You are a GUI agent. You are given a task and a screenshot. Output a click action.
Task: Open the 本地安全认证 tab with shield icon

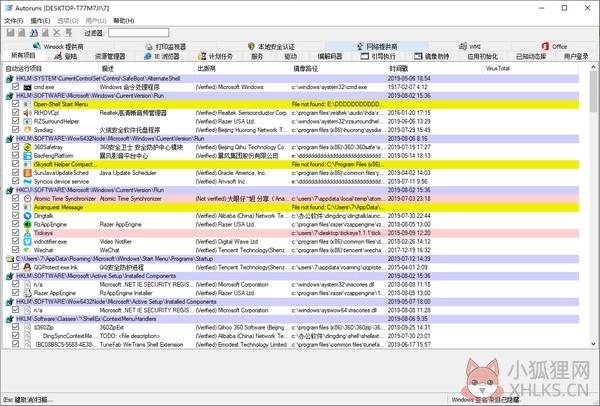(x=271, y=46)
